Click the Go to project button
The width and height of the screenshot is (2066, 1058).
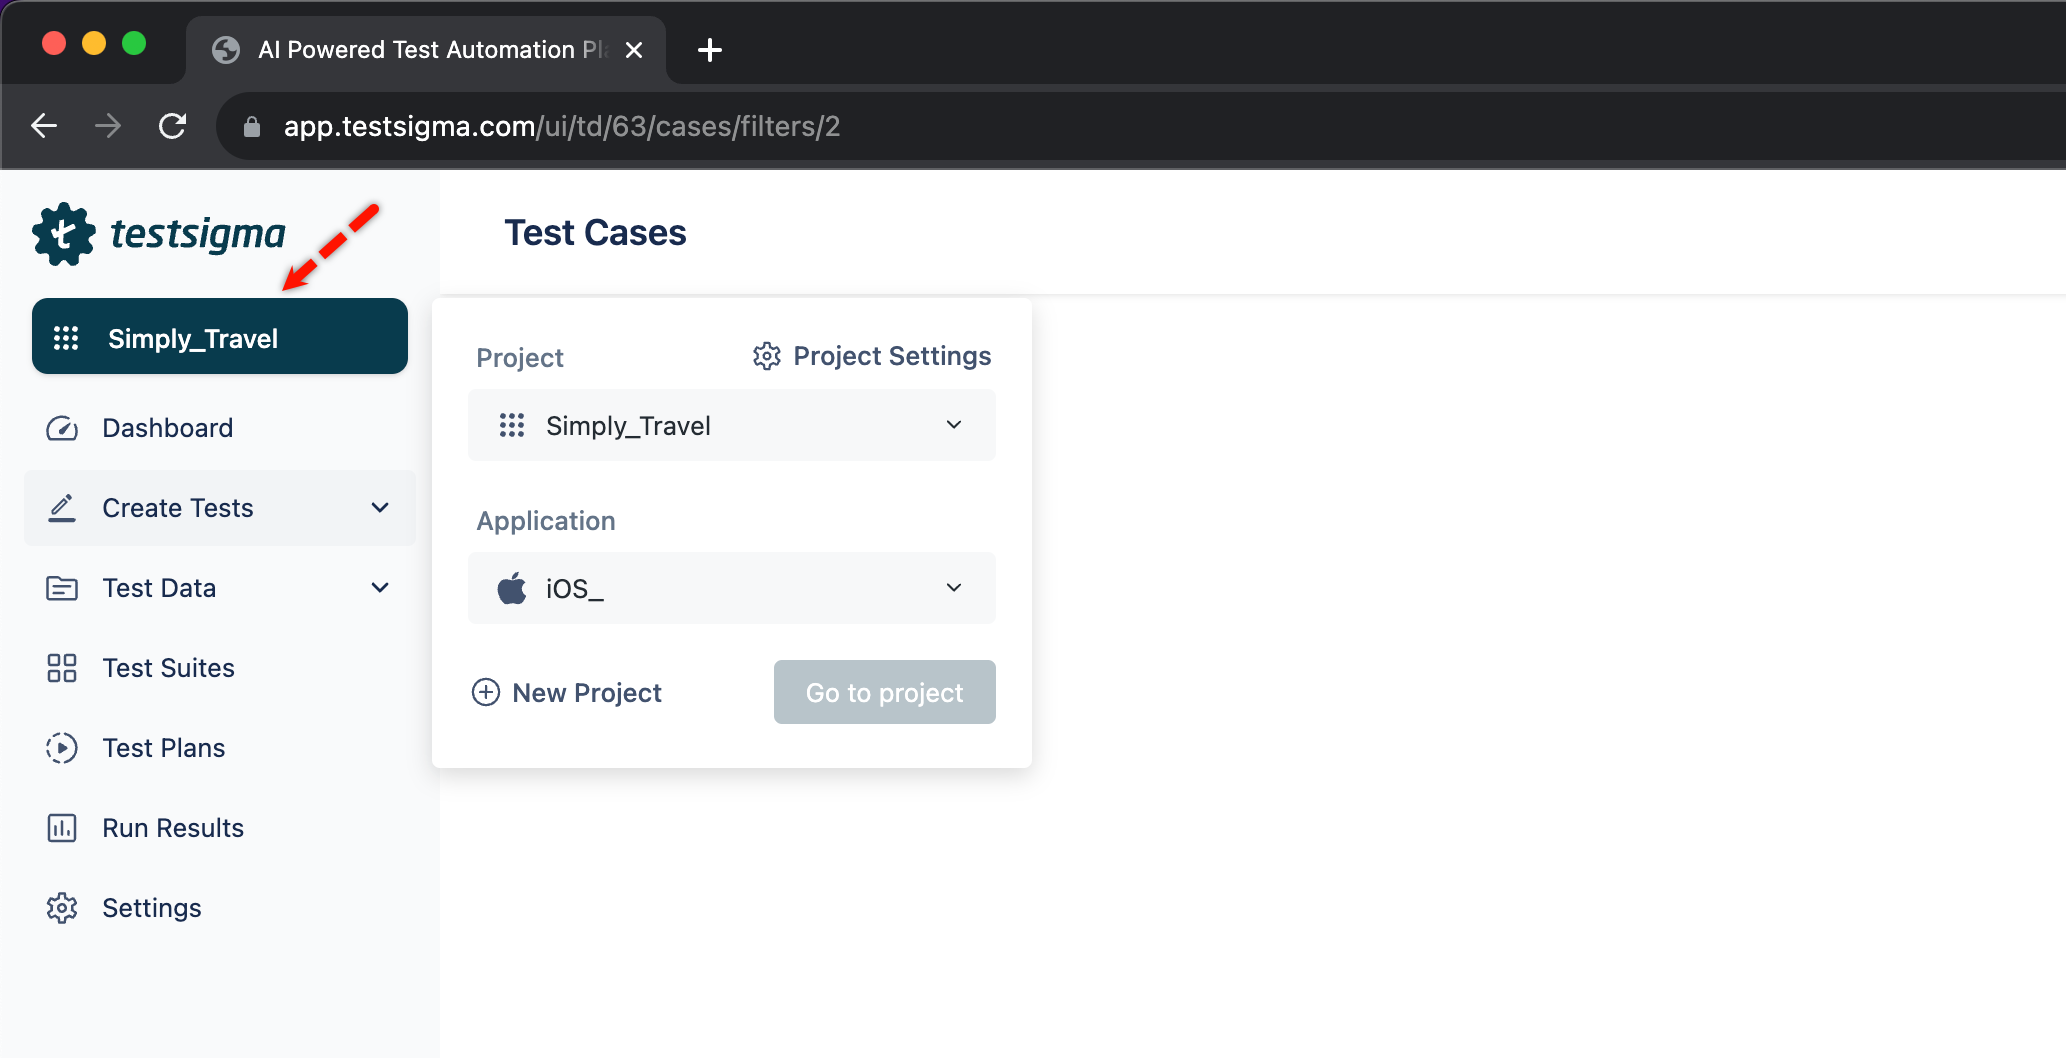click(885, 692)
